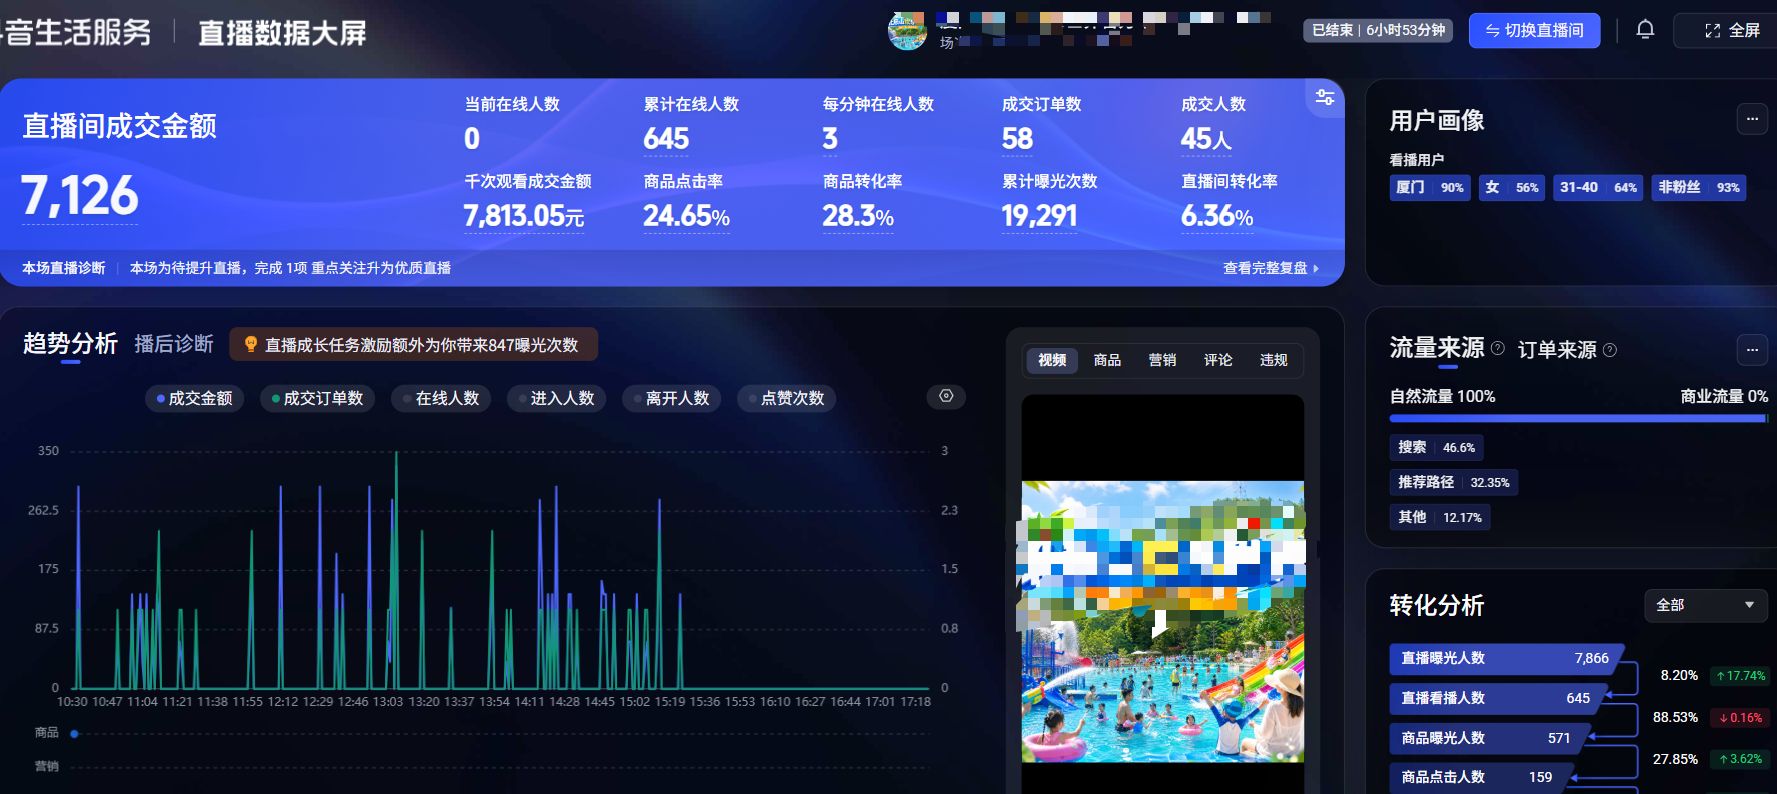Viewport: 1777px width, 794px height.
Task: Select the 趋势分析 tab
Action: click(70, 344)
